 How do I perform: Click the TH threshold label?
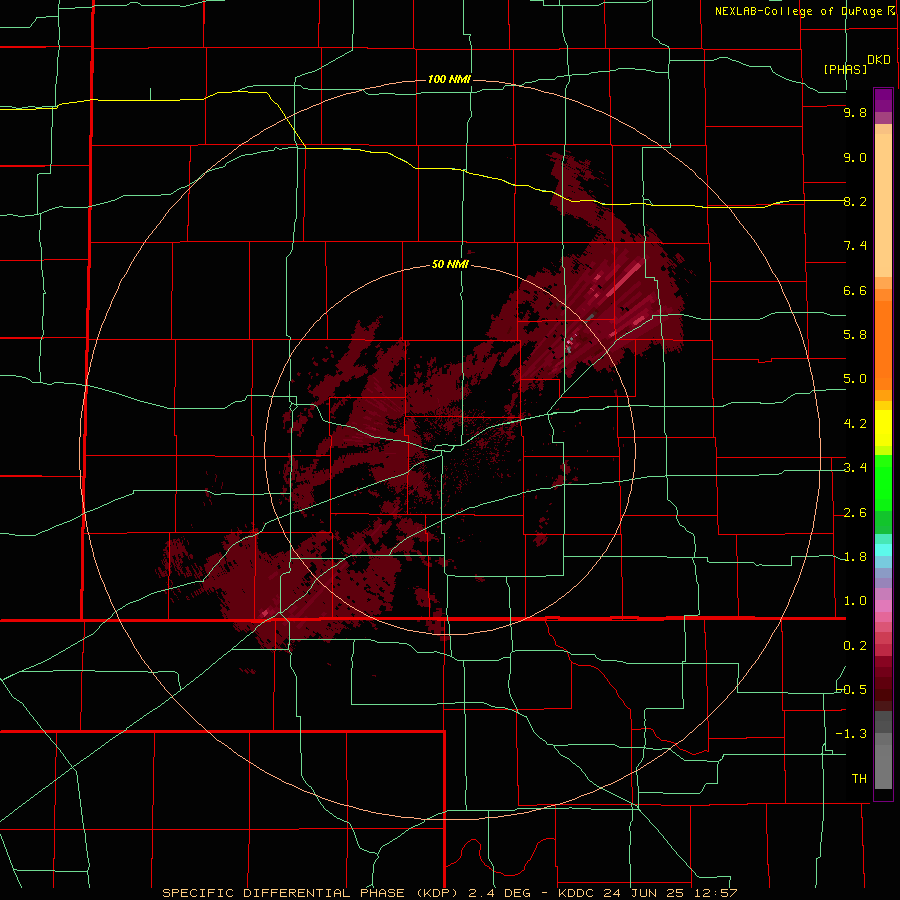[859, 779]
